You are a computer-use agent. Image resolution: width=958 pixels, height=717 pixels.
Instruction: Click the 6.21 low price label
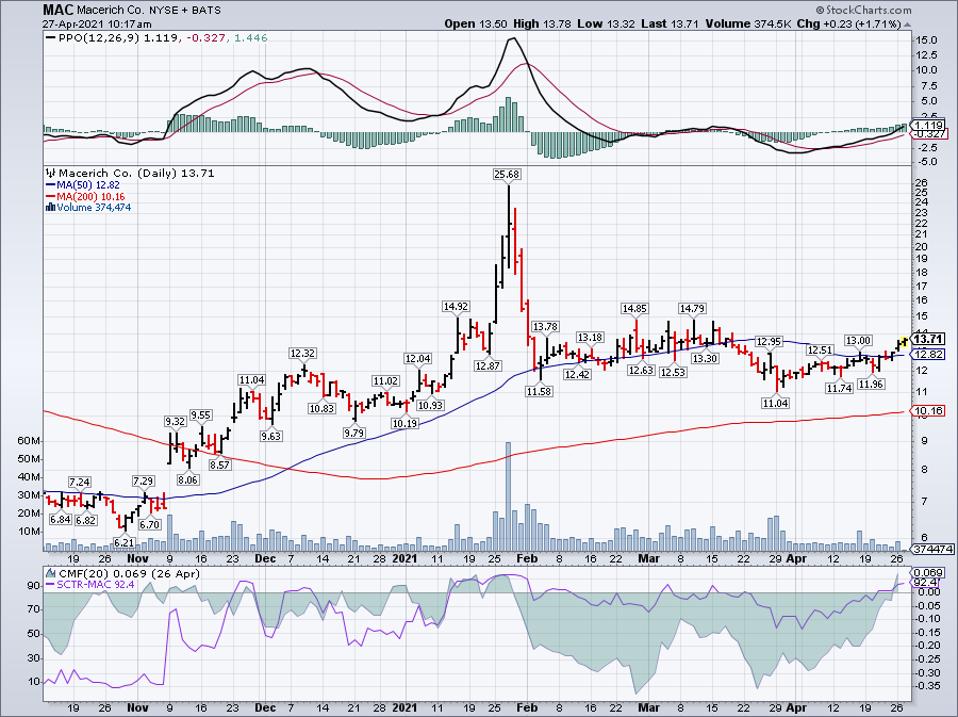point(124,542)
